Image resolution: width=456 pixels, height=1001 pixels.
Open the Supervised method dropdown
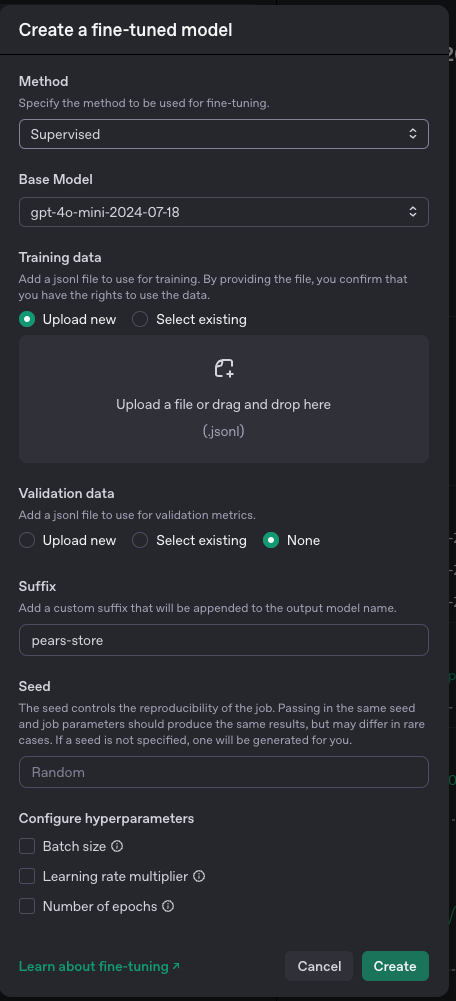point(224,134)
